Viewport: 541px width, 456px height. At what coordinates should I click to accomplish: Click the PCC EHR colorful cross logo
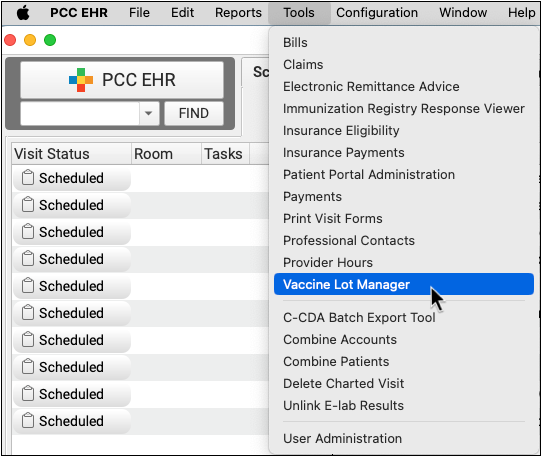(x=81, y=80)
